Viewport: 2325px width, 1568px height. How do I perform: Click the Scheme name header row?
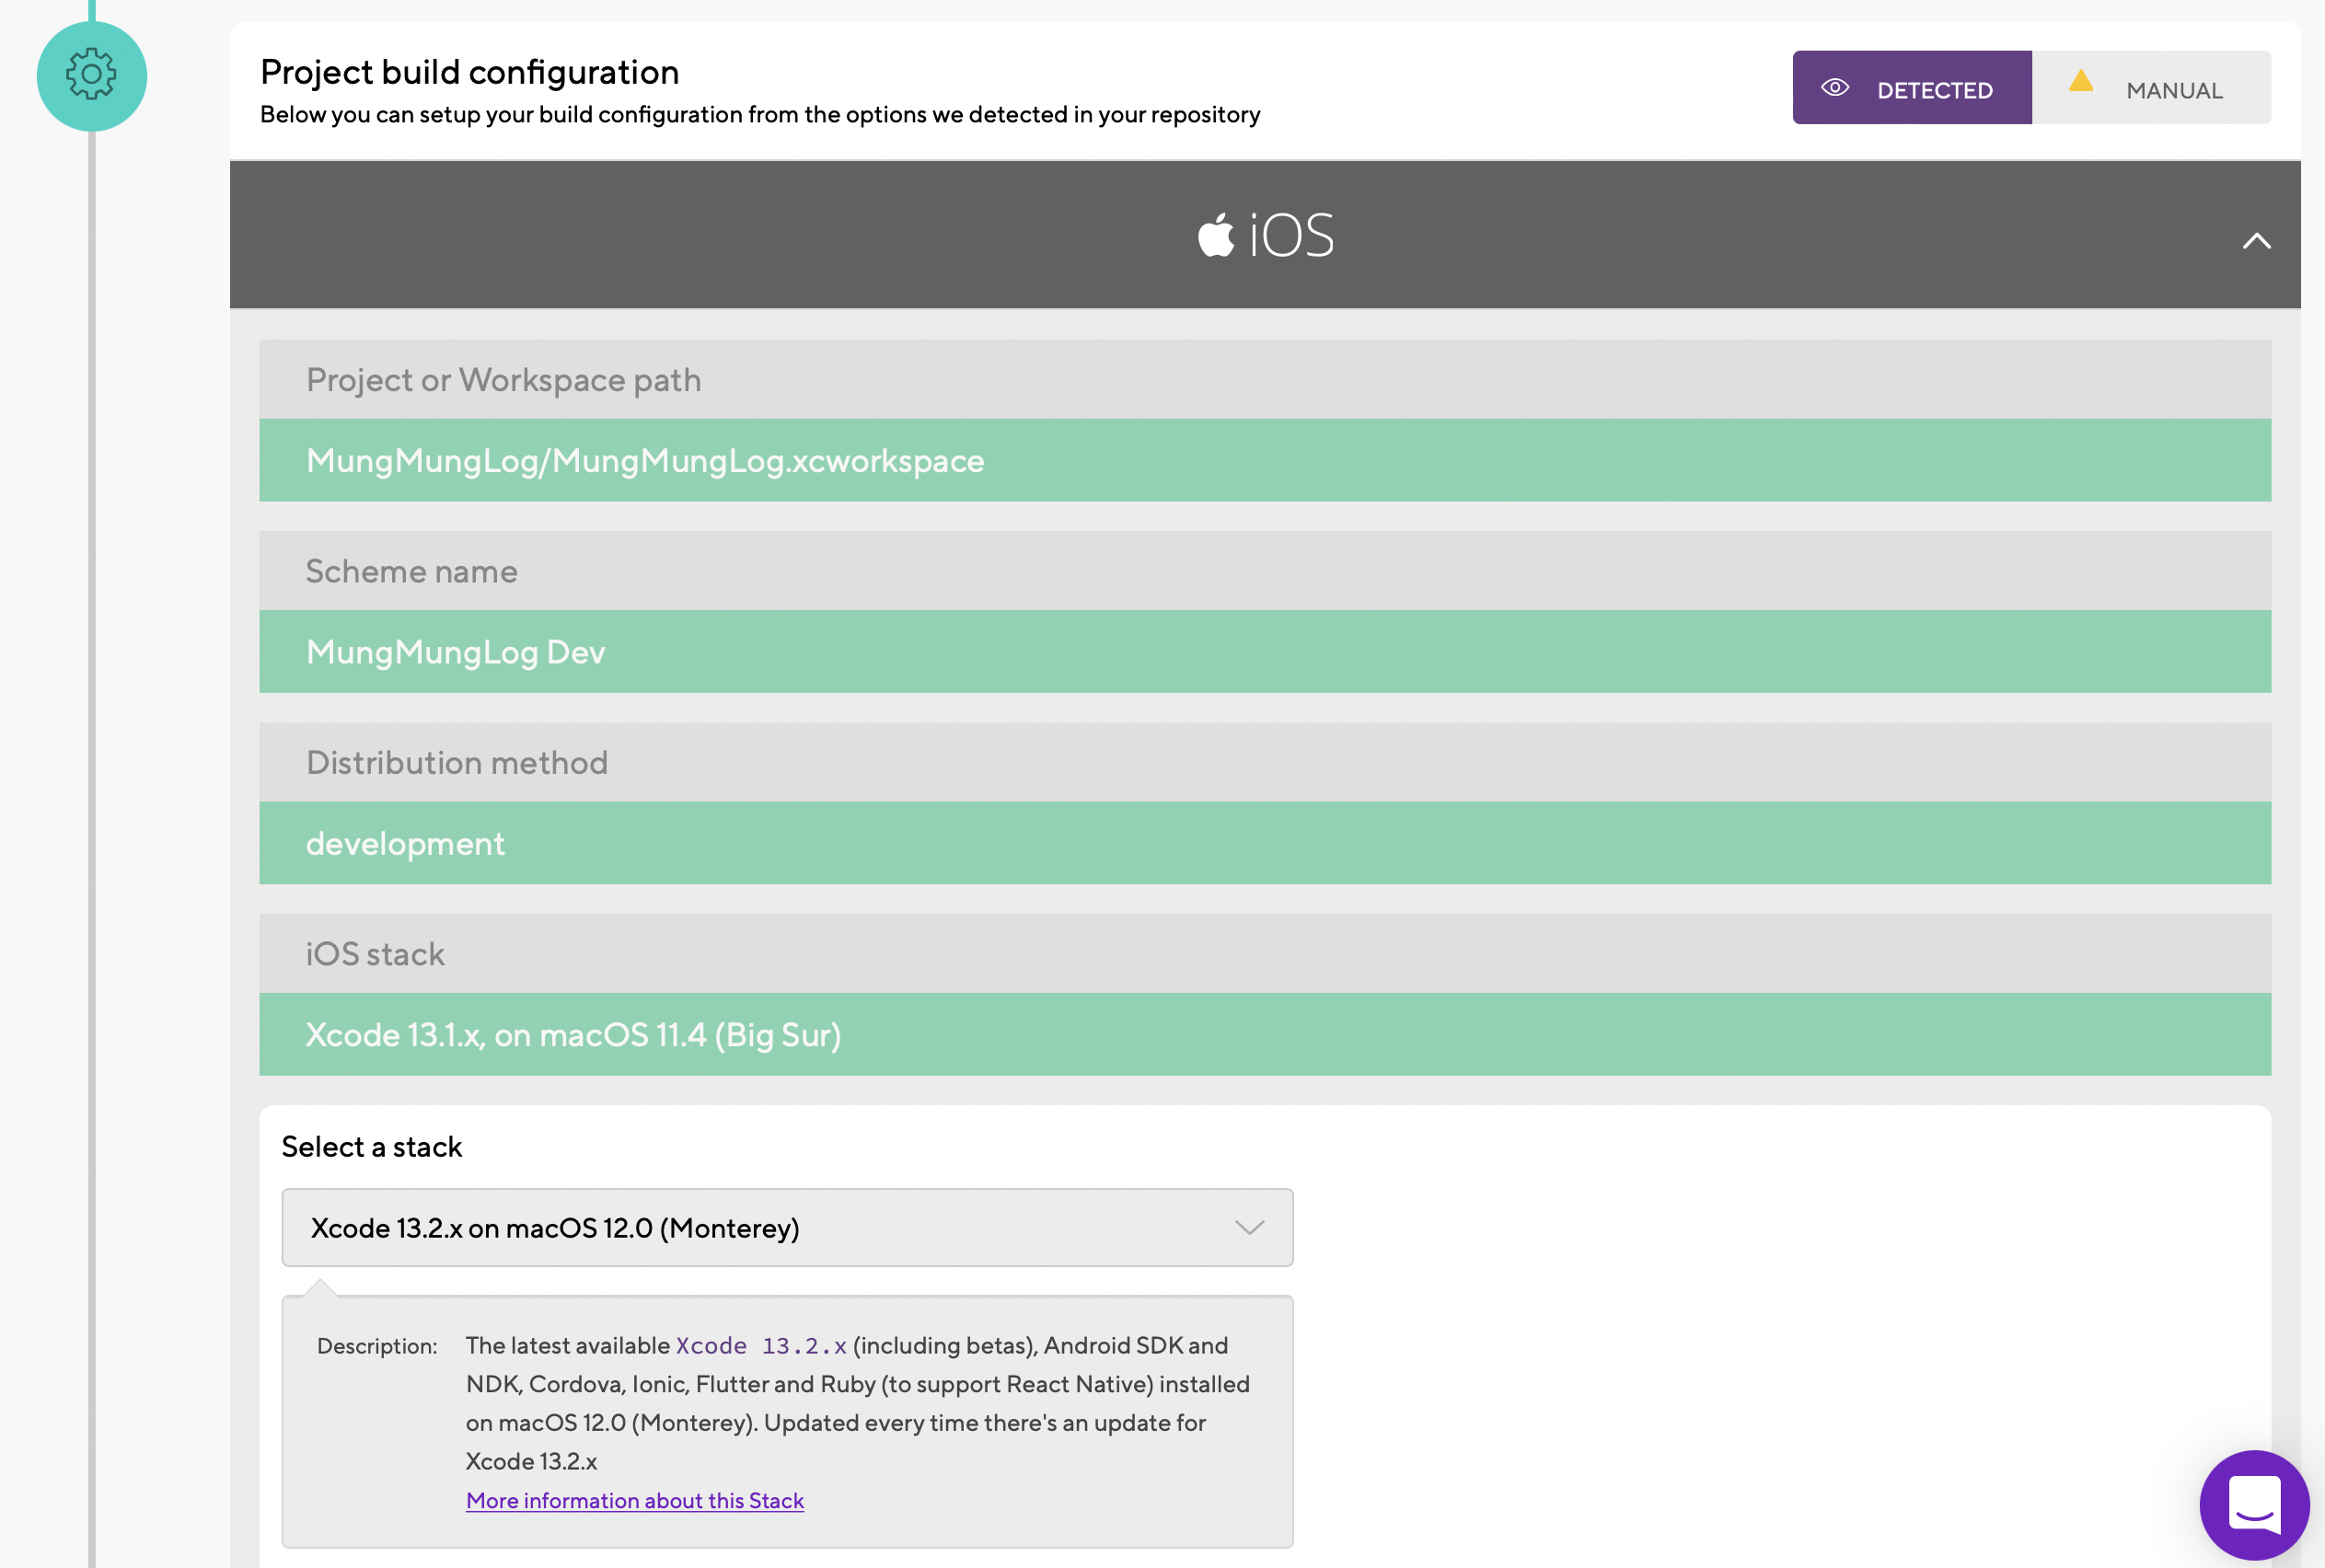click(1264, 571)
